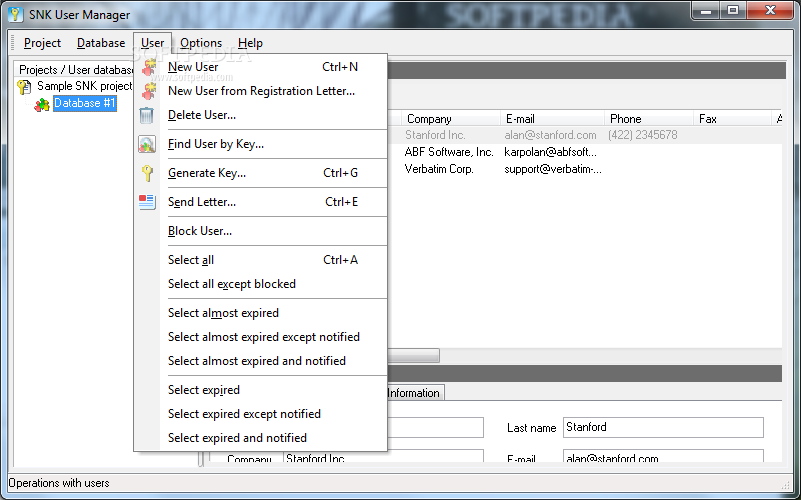Image resolution: width=801 pixels, height=500 pixels.
Task: Open the Options menu
Action: tap(201, 43)
